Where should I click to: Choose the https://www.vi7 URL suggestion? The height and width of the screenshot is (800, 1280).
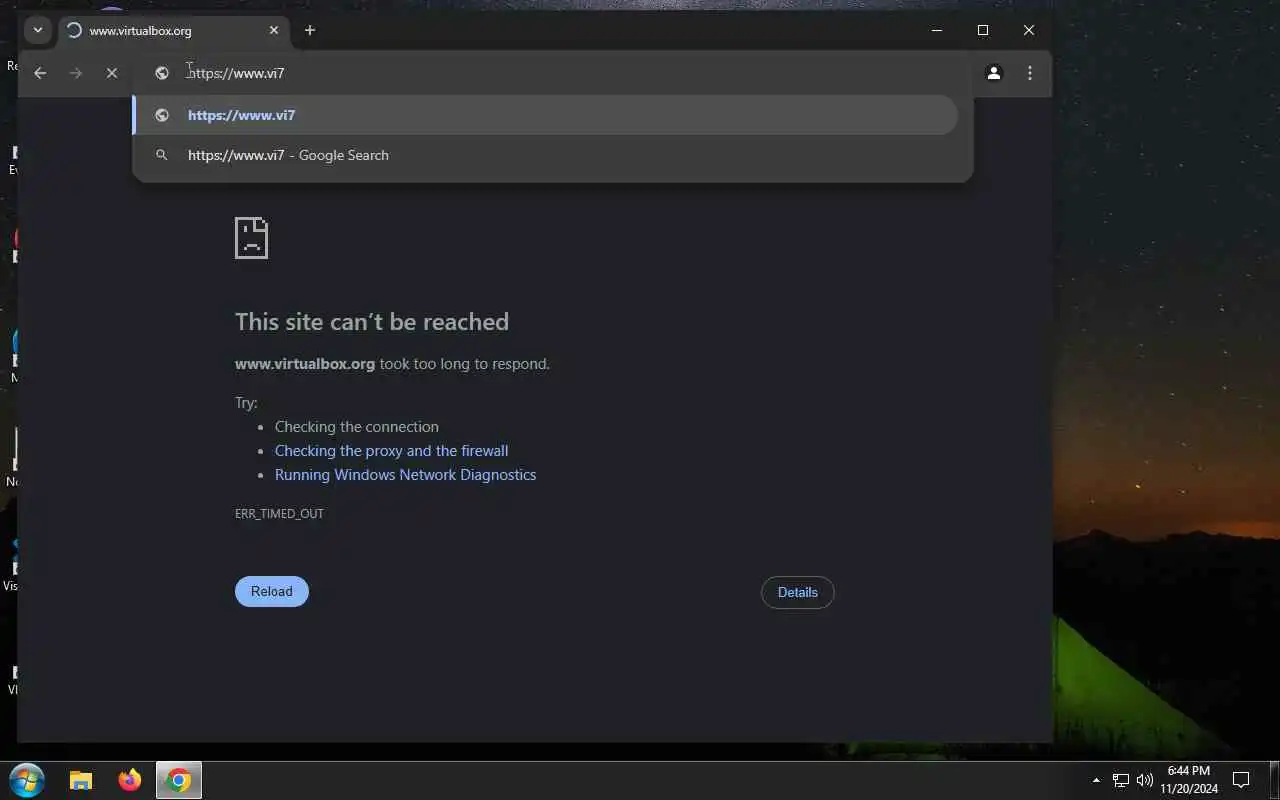[546, 115]
